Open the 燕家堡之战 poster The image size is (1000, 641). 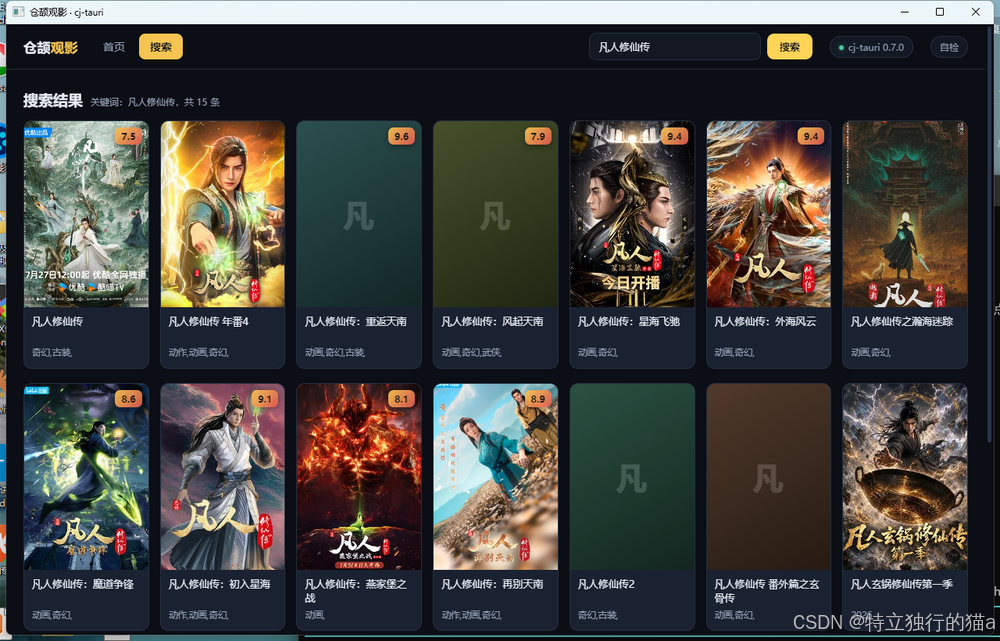coord(359,477)
